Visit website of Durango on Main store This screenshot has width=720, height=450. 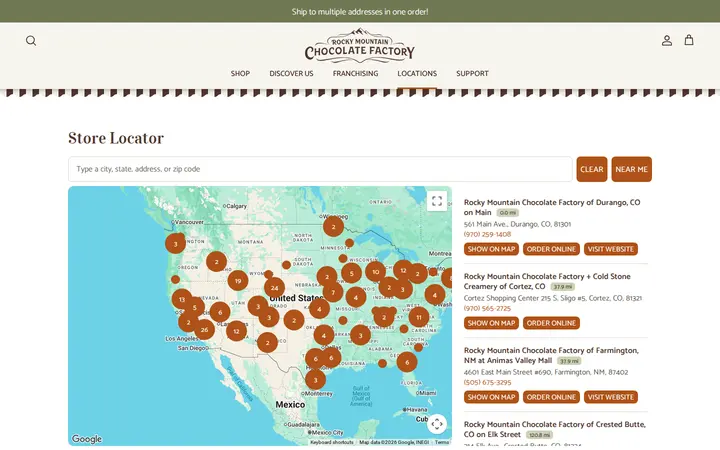611,249
